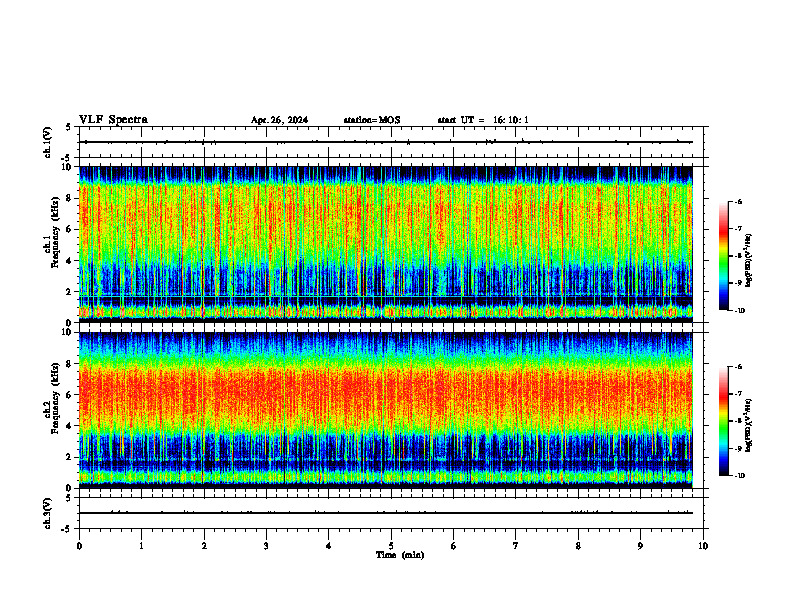Screen dimensions: 792x612
Task: Click the 'station=MOS' label
Action: (x=372, y=120)
